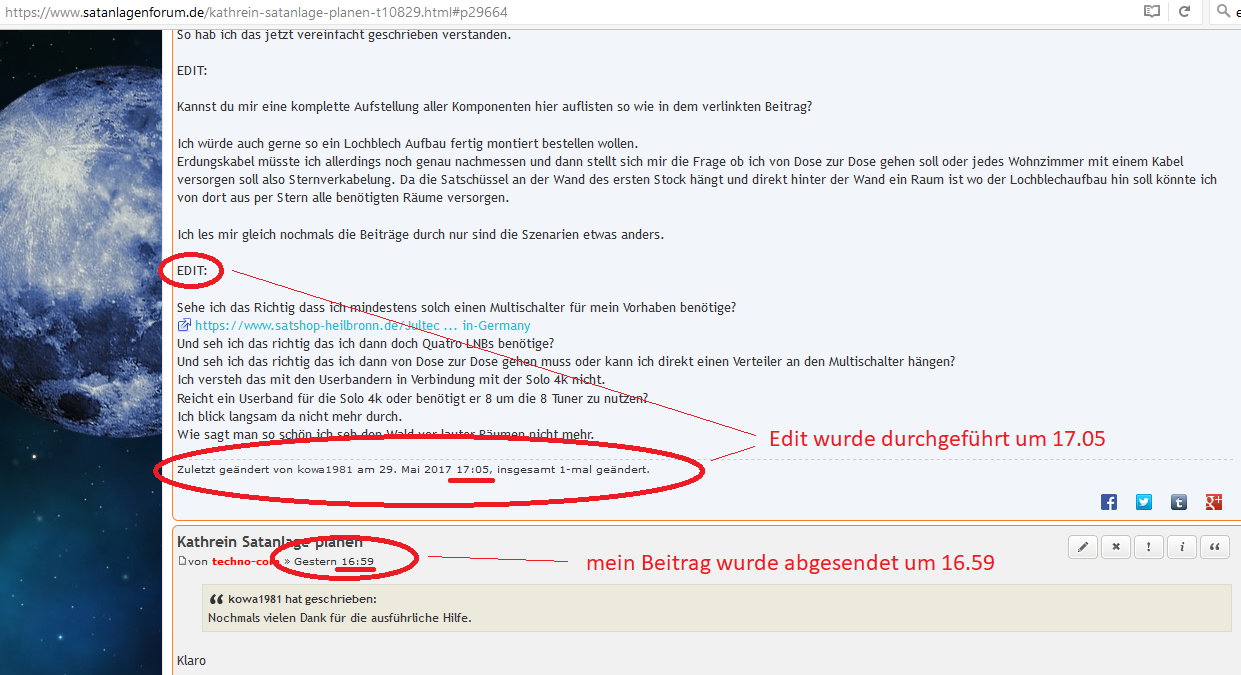Screen dimensions: 1241x675
Task: Share post via Twitter icon
Action: click(1144, 502)
